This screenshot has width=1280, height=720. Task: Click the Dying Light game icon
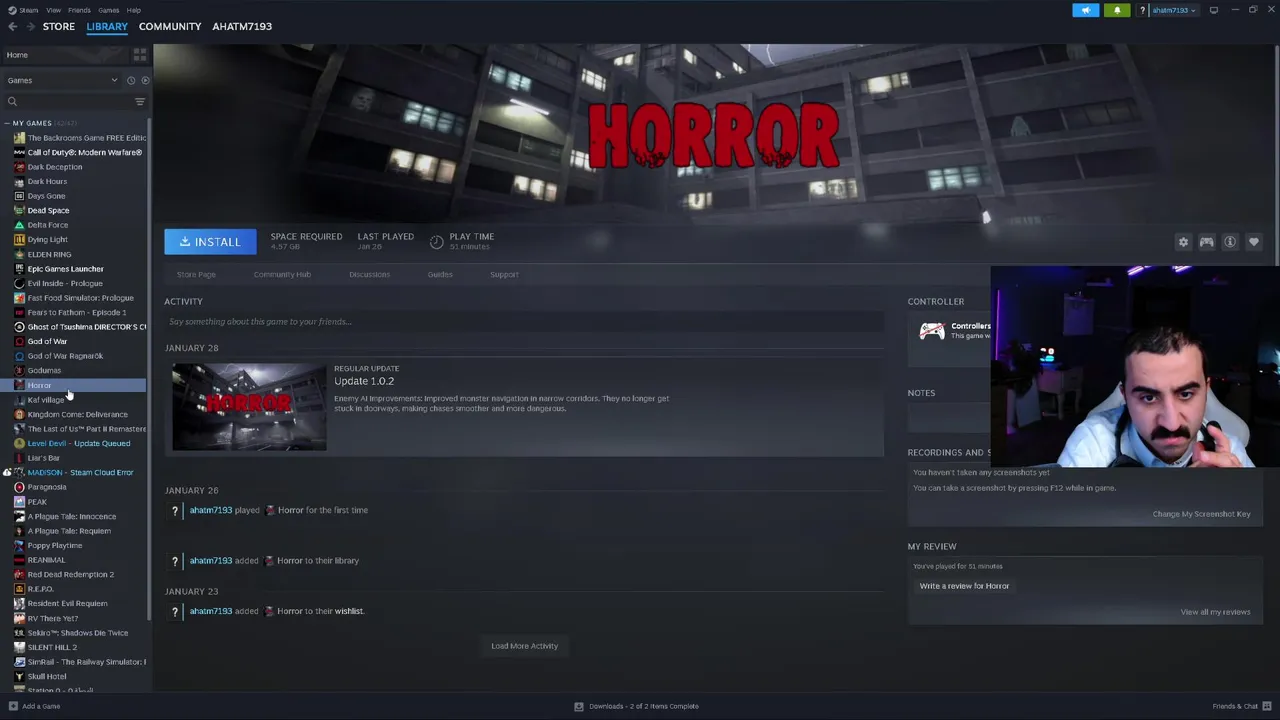pos(19,239)
